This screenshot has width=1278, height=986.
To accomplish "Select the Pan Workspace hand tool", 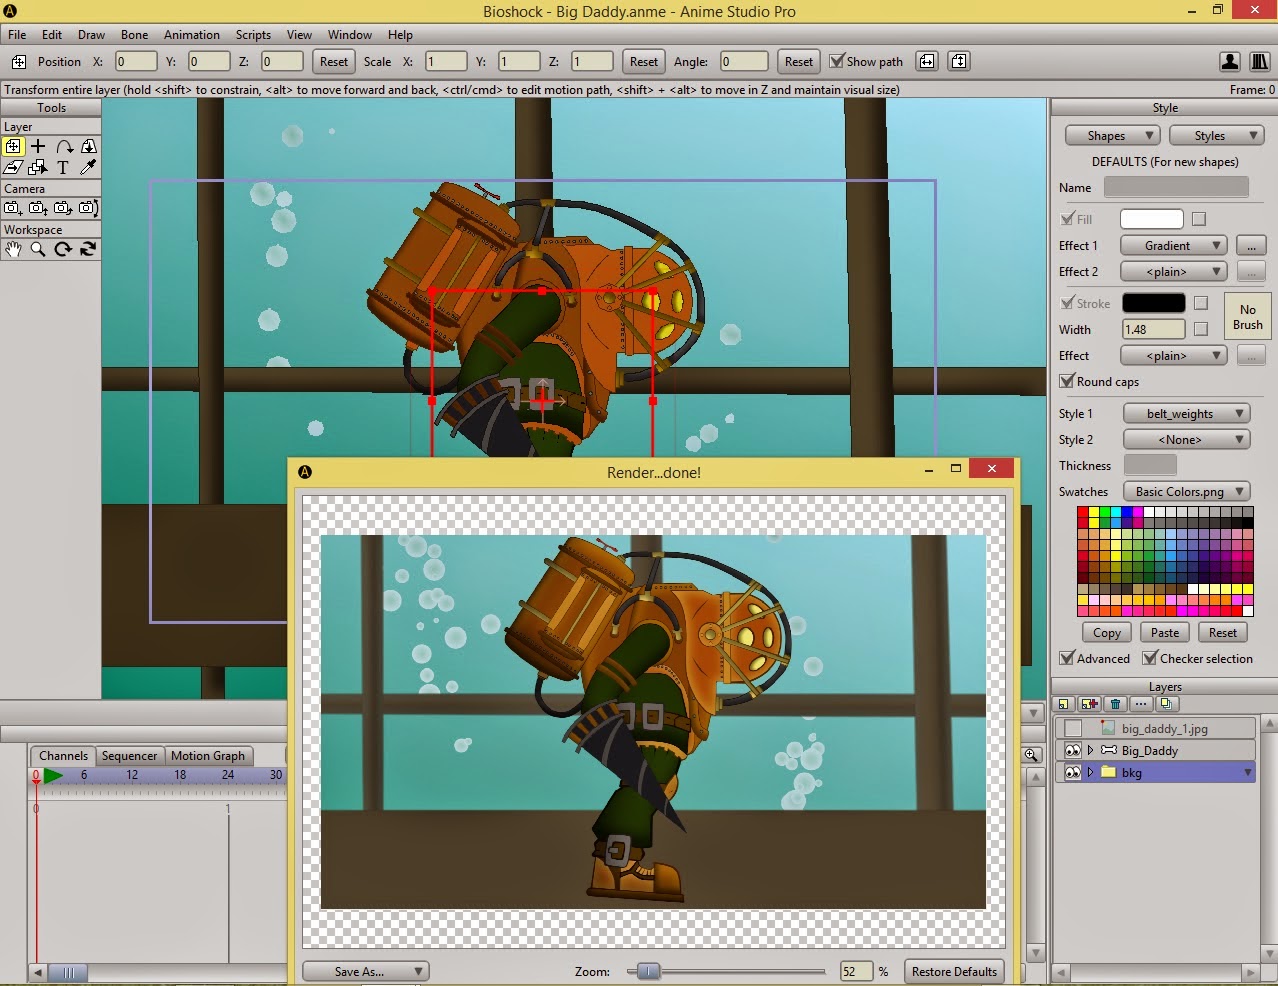I will [x=13, y=249].
